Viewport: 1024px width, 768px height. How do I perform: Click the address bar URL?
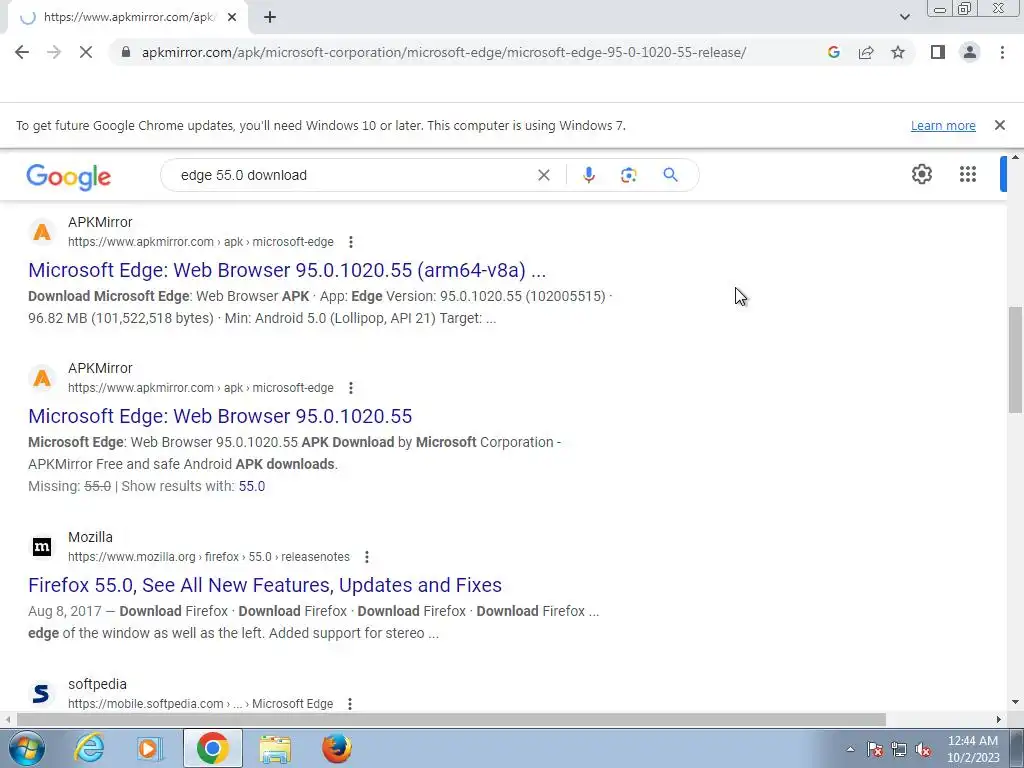(443, 52)
